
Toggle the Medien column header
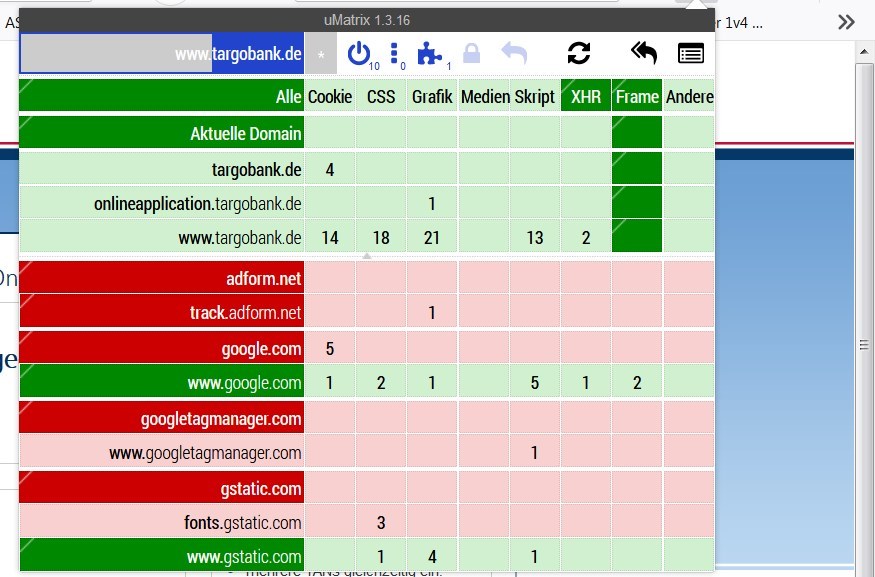pos(483,96)
